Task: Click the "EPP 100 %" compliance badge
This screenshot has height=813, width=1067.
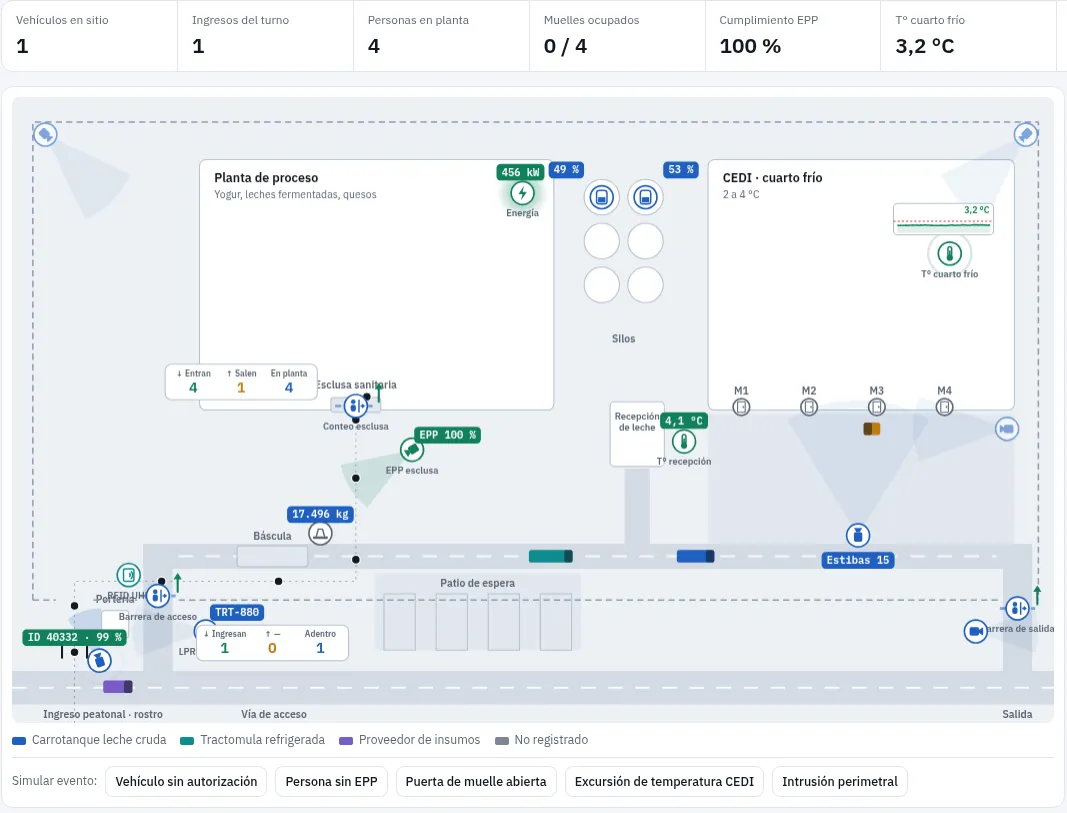Action: [x=447, y=435]
